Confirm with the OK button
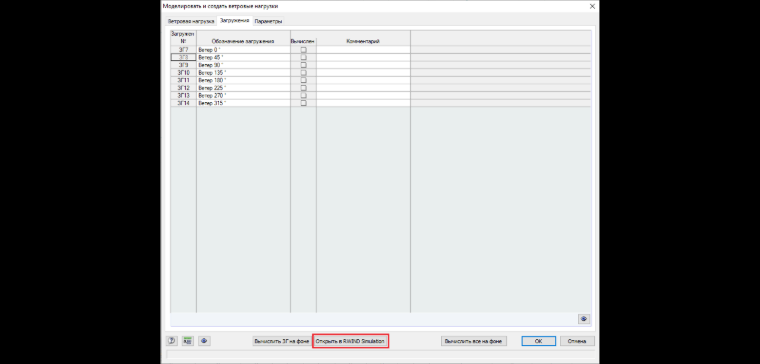760x364 pixels. click(x=538, y=341)
